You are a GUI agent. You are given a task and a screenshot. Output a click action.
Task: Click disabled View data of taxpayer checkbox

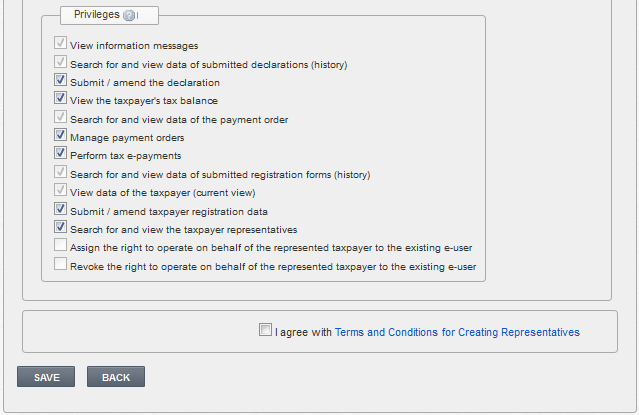[60, 190]
